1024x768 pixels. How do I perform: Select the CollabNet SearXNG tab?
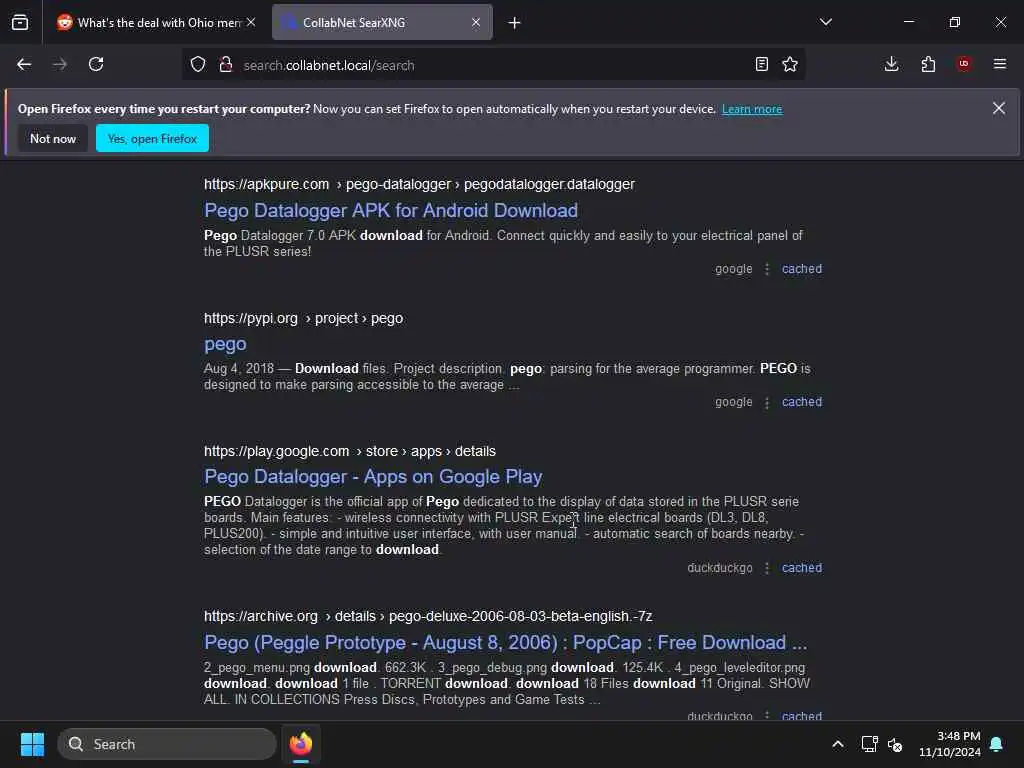tap(382, 23)
